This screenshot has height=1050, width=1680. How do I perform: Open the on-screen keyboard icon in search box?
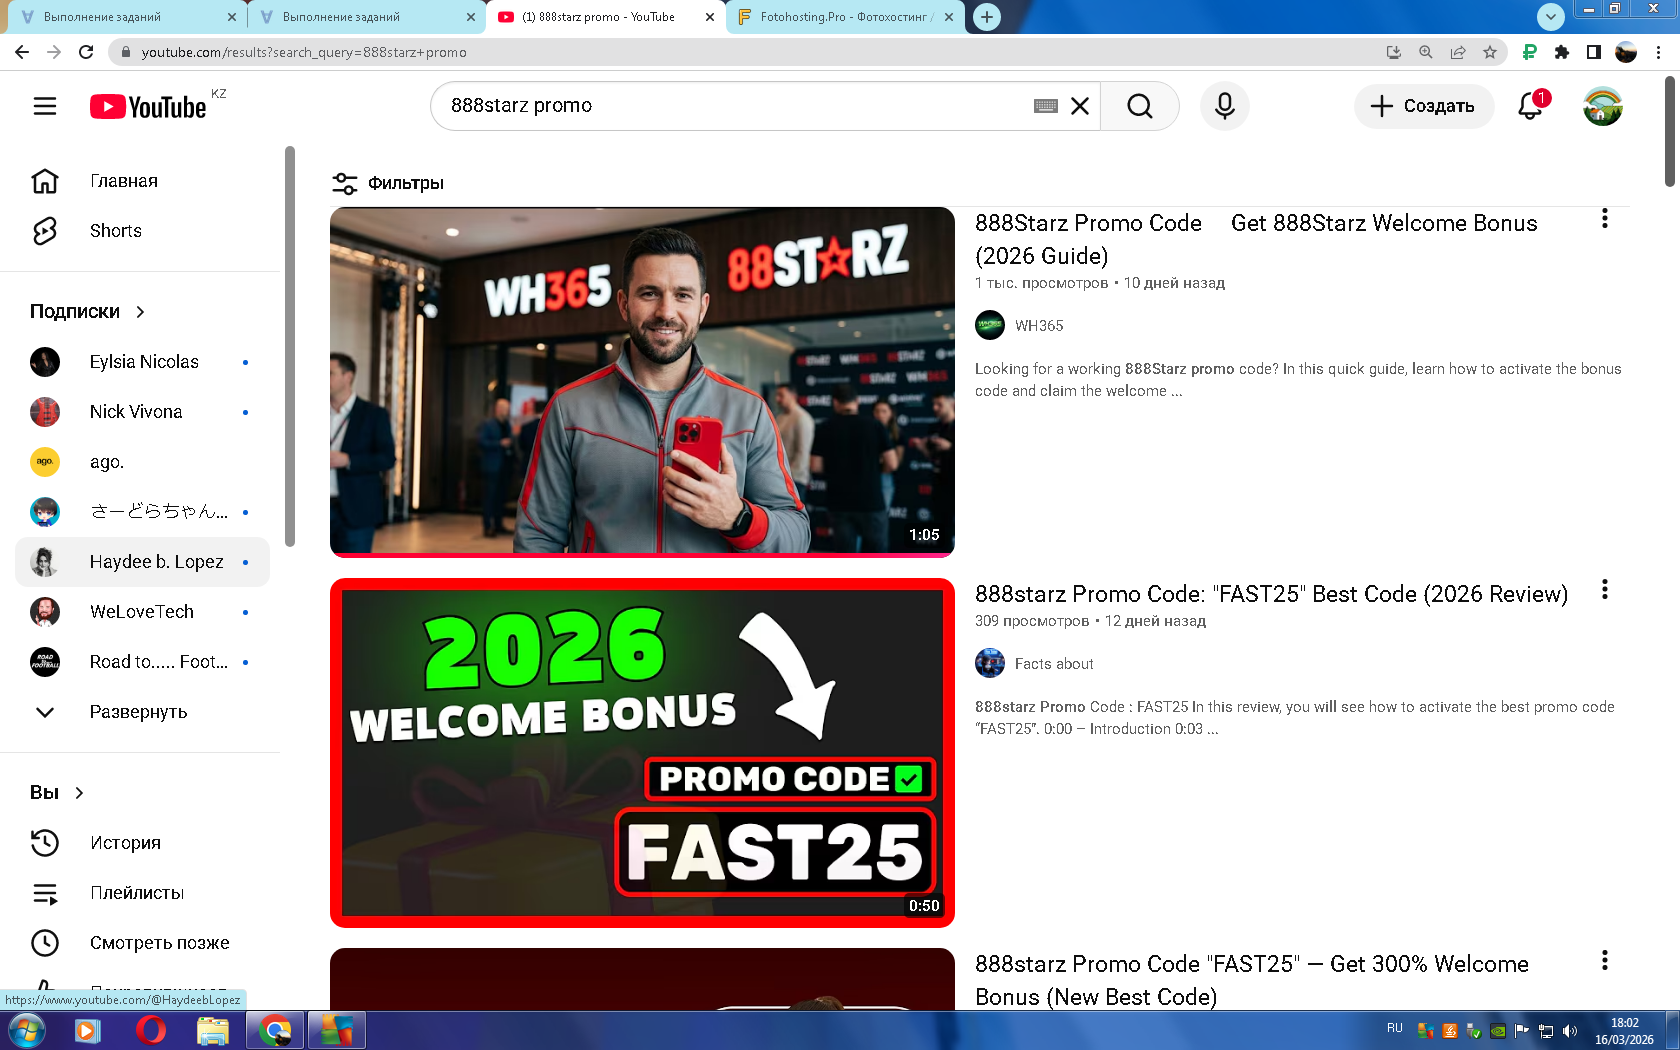1045,106
